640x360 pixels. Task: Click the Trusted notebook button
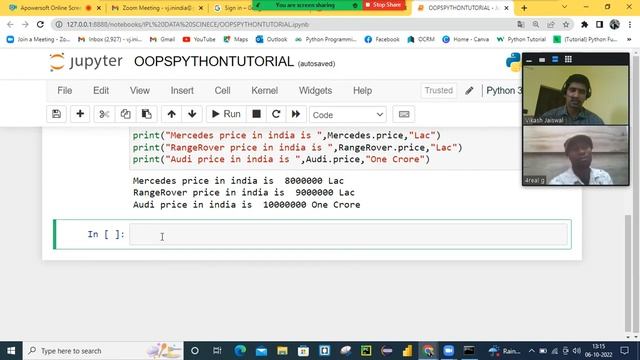[x=438, y=91]
